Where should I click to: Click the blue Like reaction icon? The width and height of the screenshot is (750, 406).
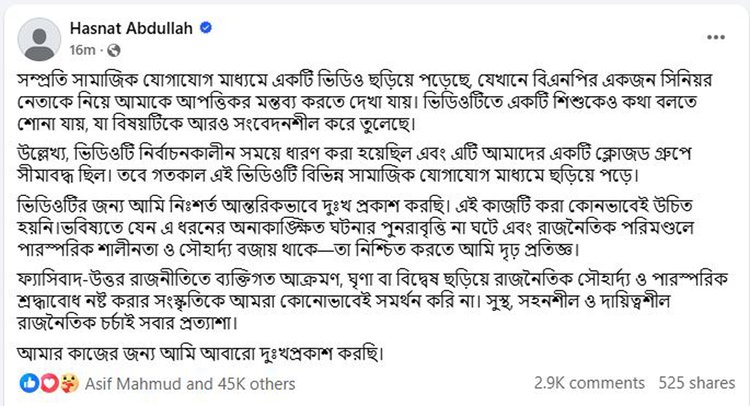[26, 382]
